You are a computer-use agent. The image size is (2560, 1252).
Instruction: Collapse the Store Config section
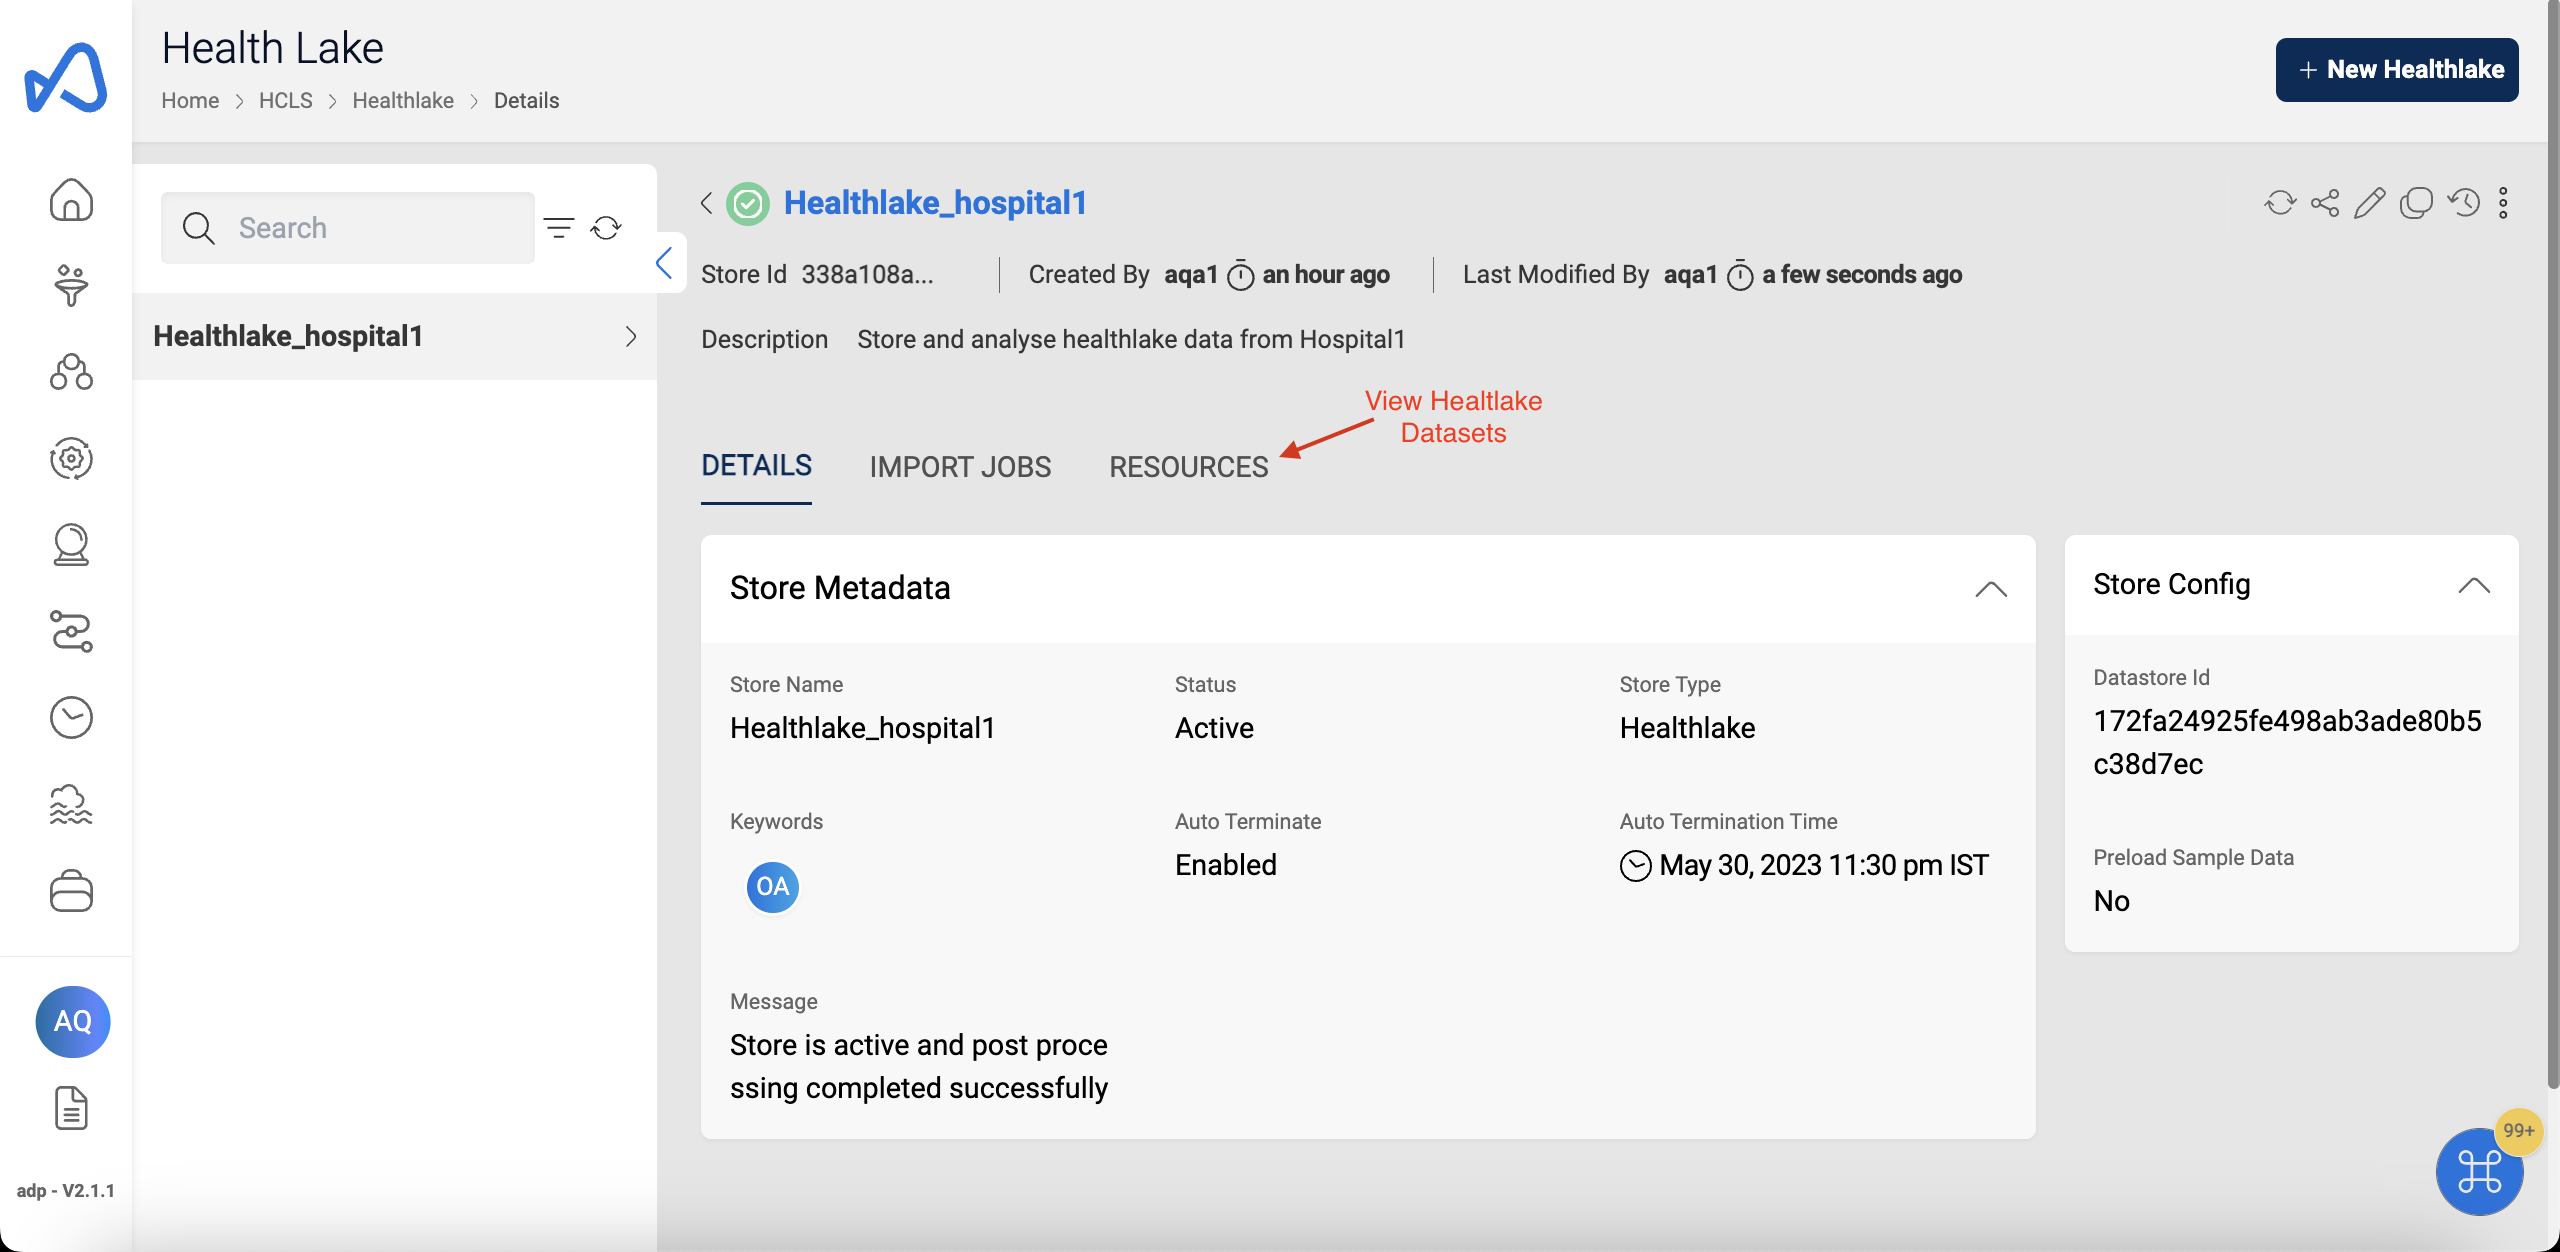[x=2474, y=585]
